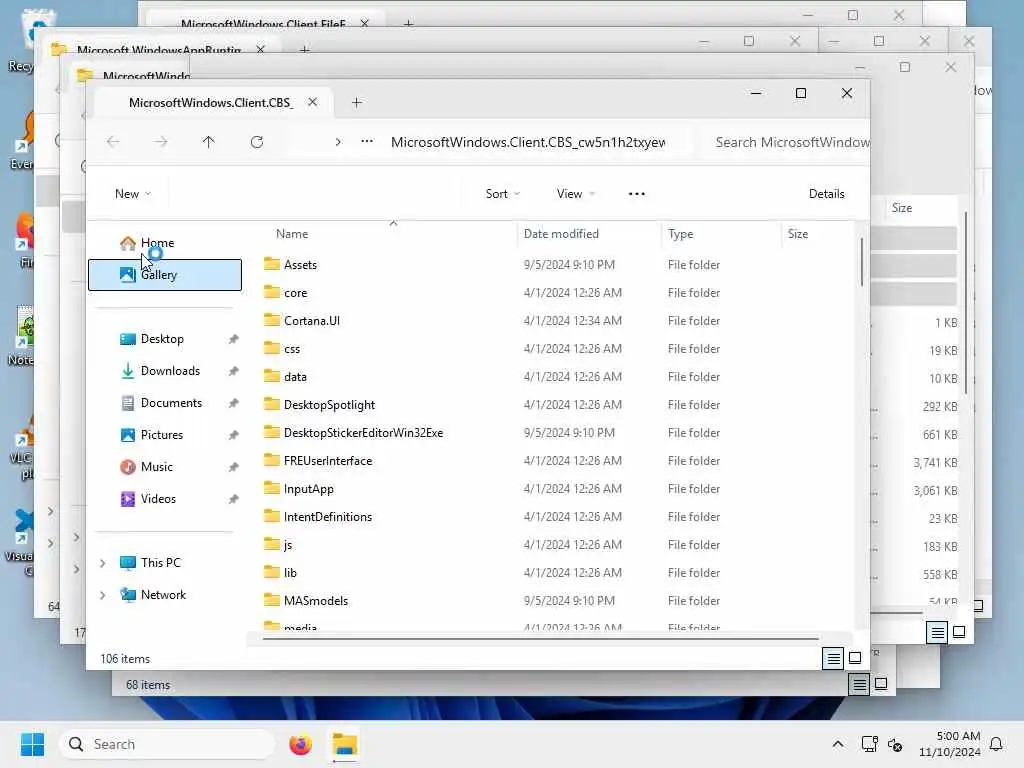1024x768 pixels.
Task: Select the InputApp folder
Action: click(x=308, y=489)
